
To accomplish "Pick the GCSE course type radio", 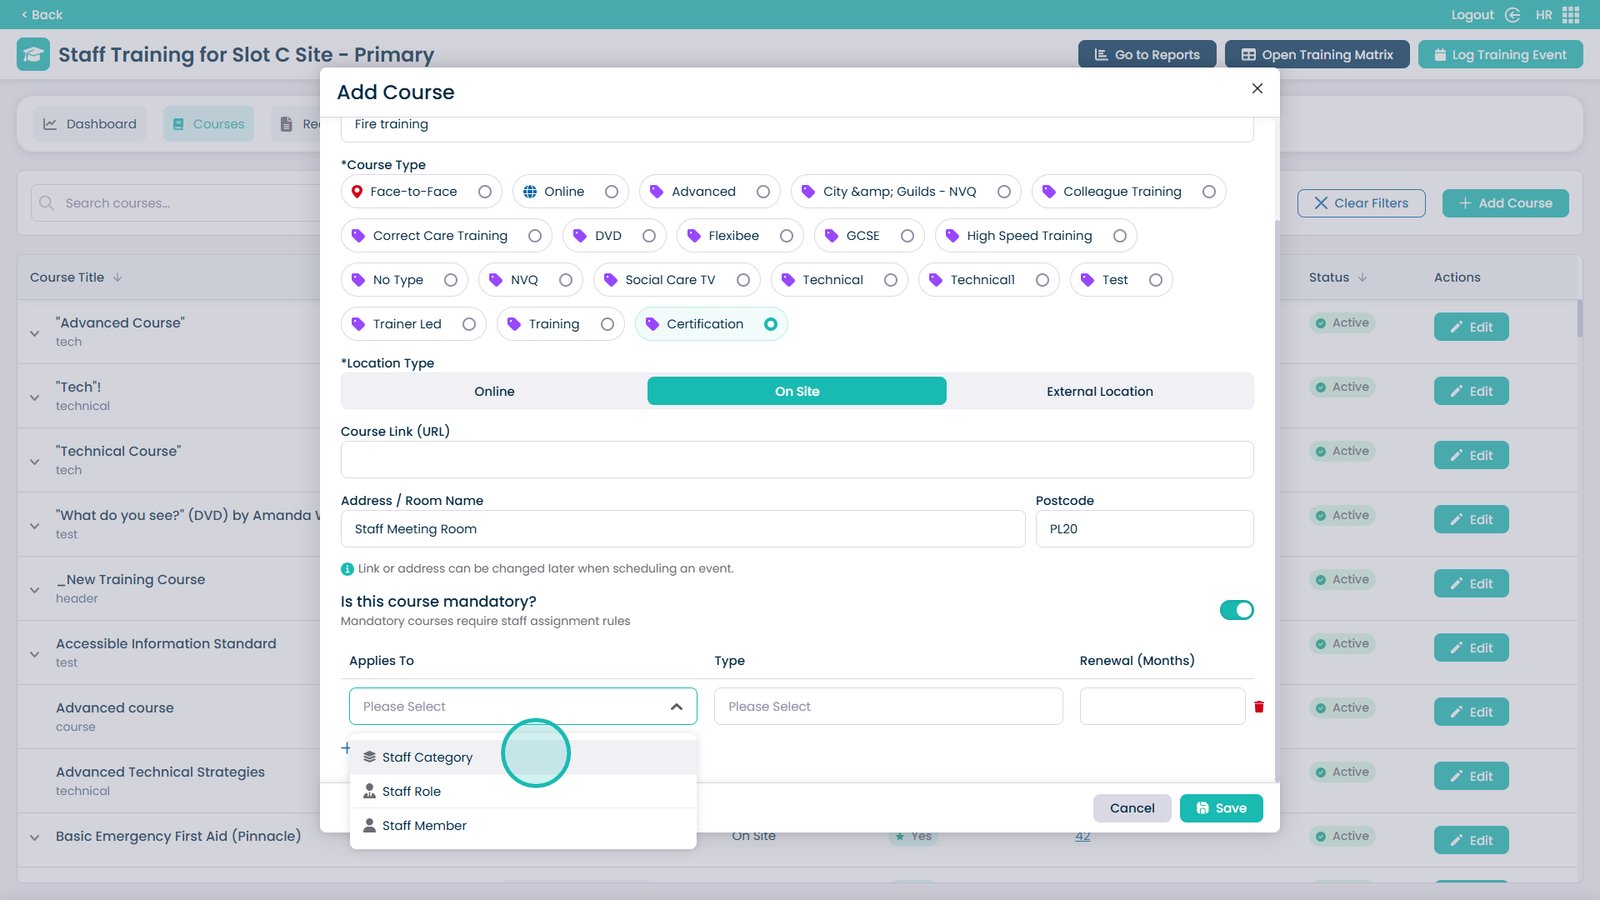I will (907, 236).
